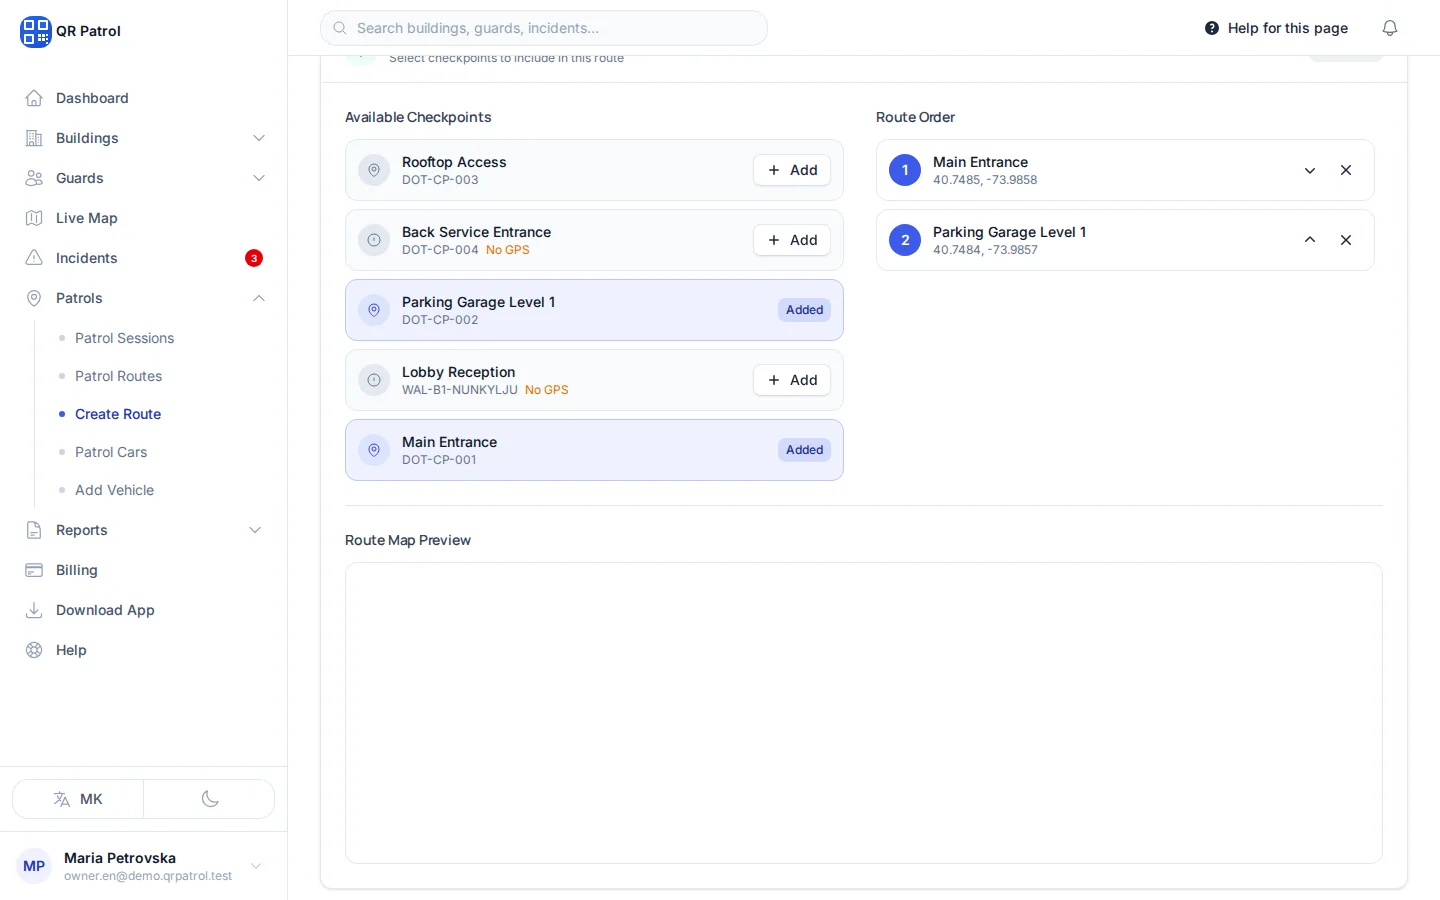This screenshot has height=900, width=1440.
Task: Open the Dashboard page
Action: point(144,98)
